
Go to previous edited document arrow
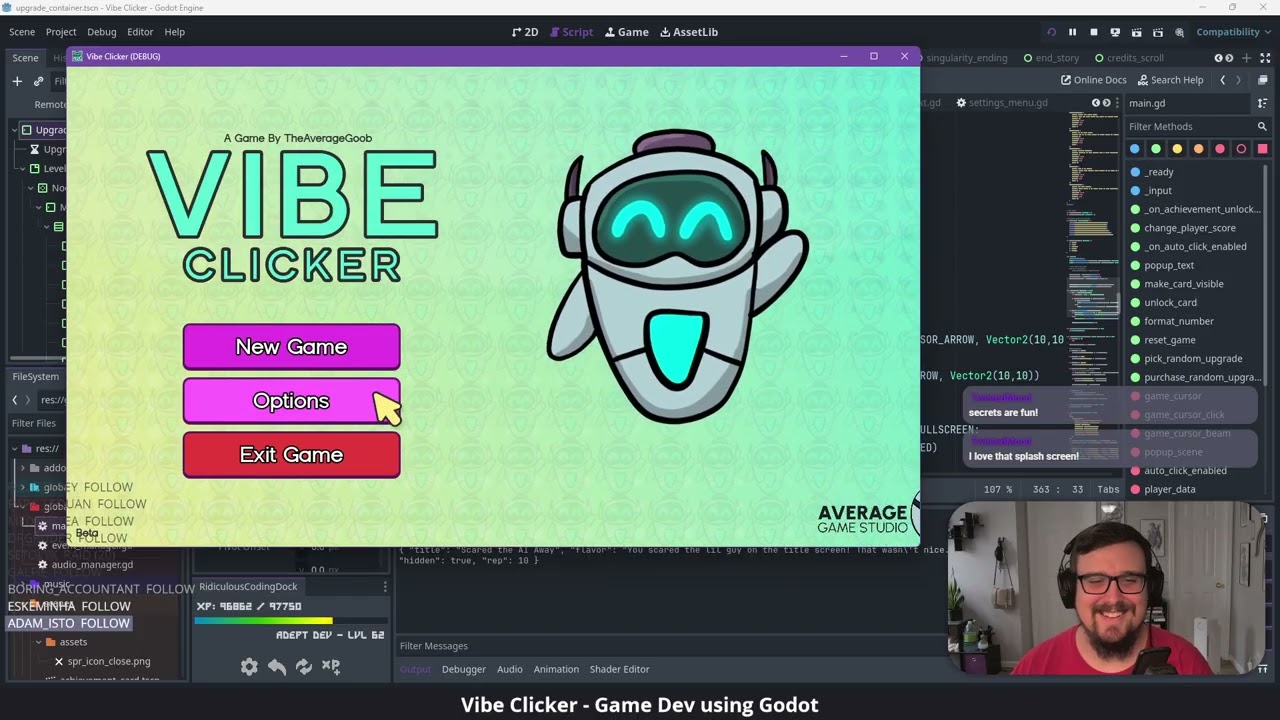point(1222,80)
